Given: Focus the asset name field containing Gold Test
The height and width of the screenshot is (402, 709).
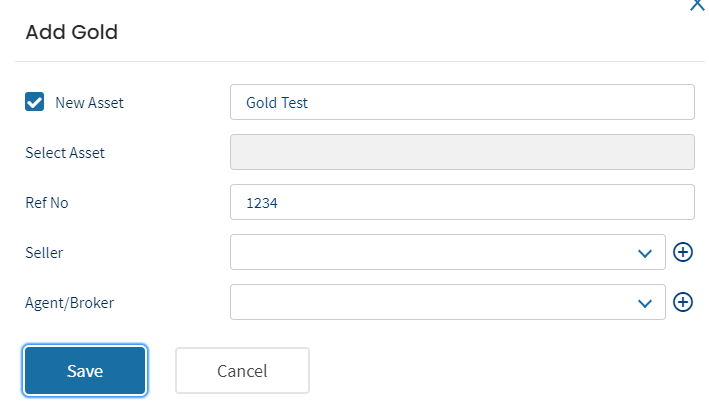Looking at the screenshot, I should pos(462,102).
